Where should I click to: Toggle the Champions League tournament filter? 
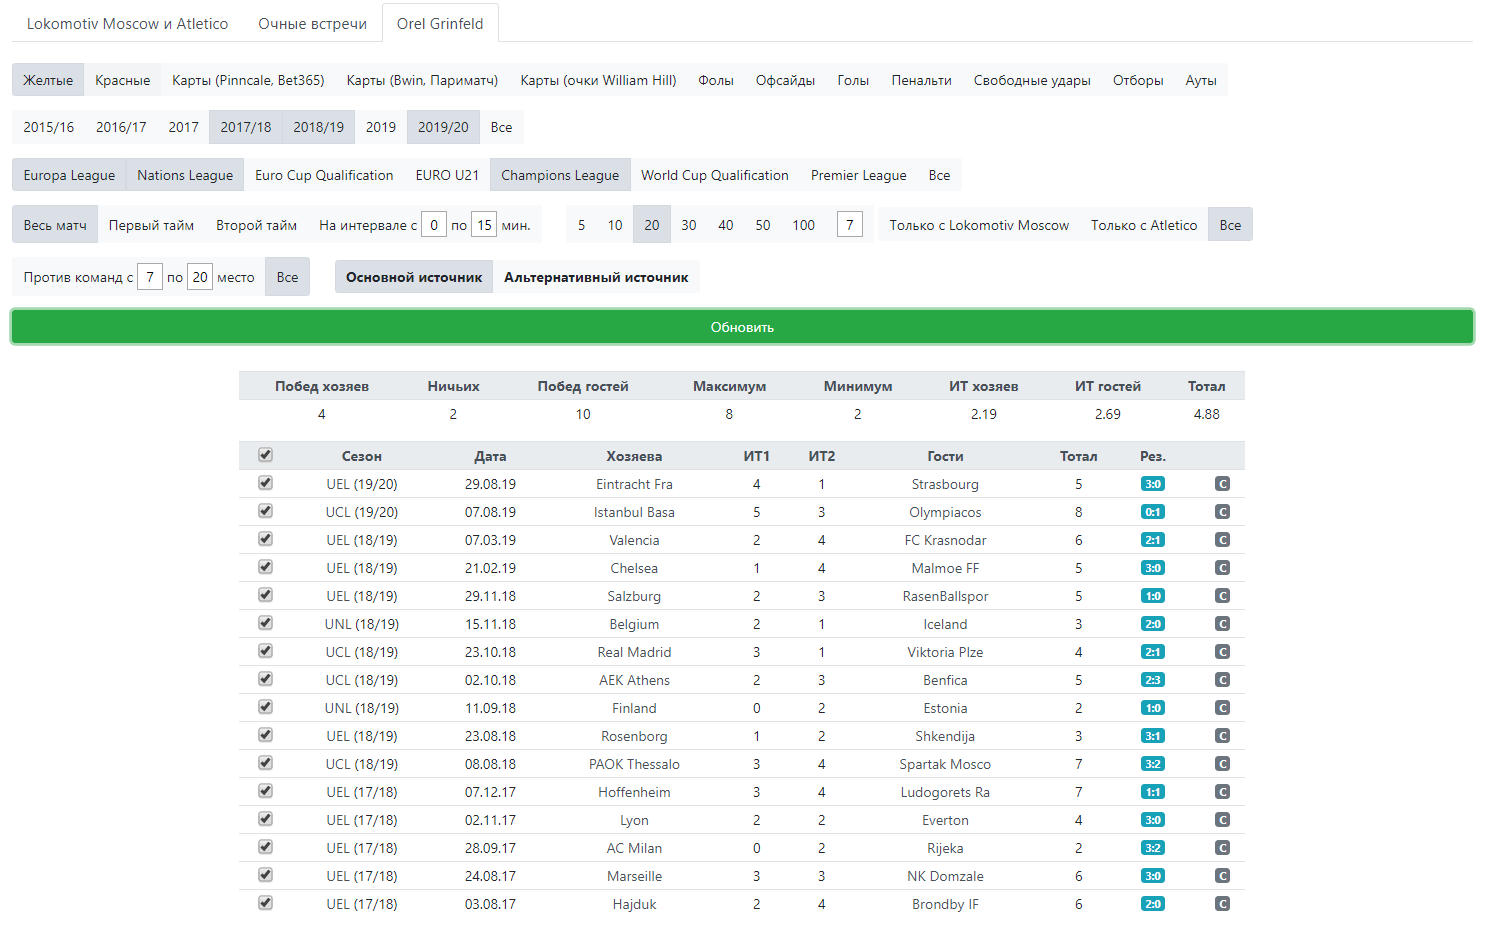(x=560, y=175)
